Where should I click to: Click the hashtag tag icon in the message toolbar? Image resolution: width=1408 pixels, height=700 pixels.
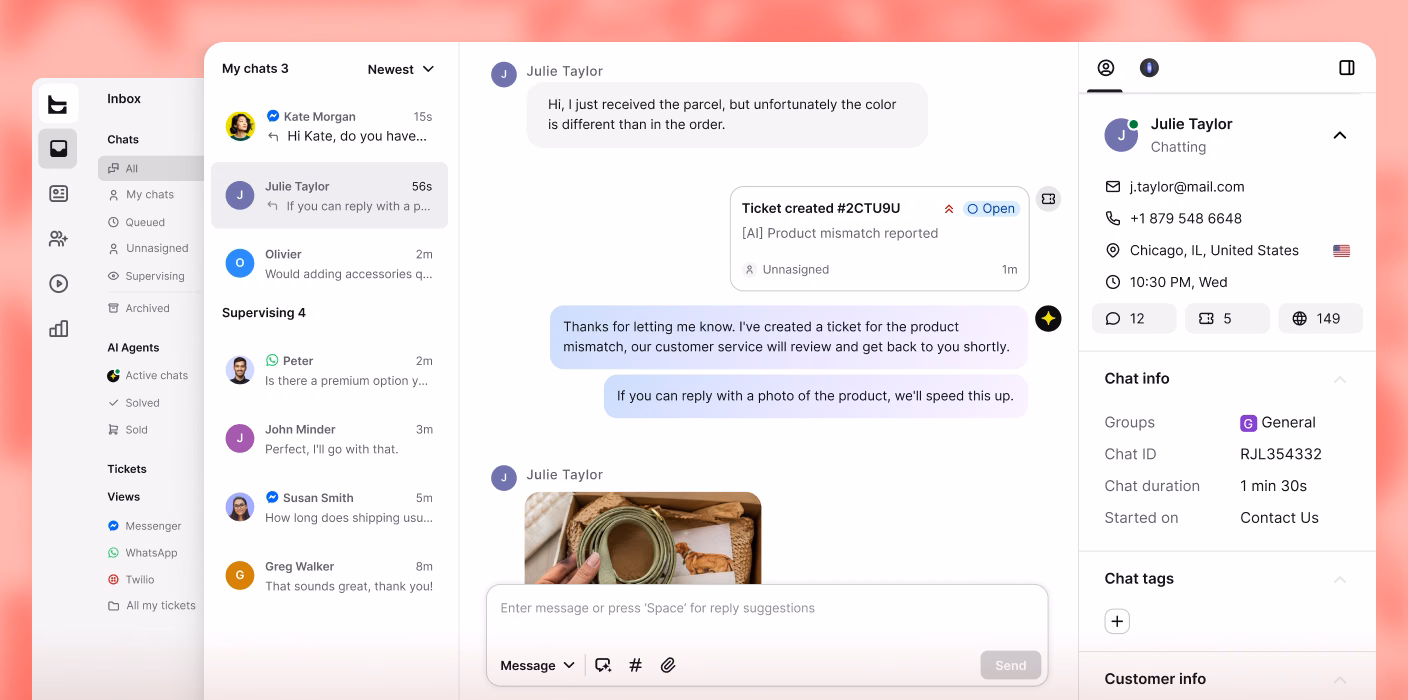[x=635, y=665]
